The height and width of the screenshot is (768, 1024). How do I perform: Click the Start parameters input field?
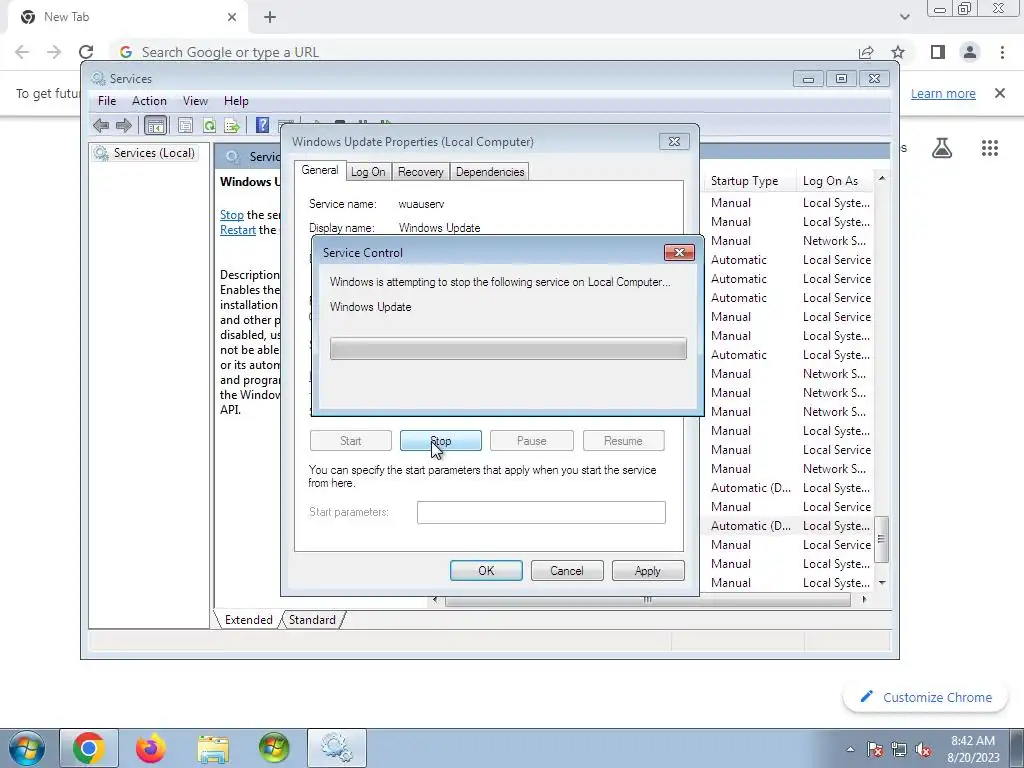pyautogui.click(x=541, y=513)
